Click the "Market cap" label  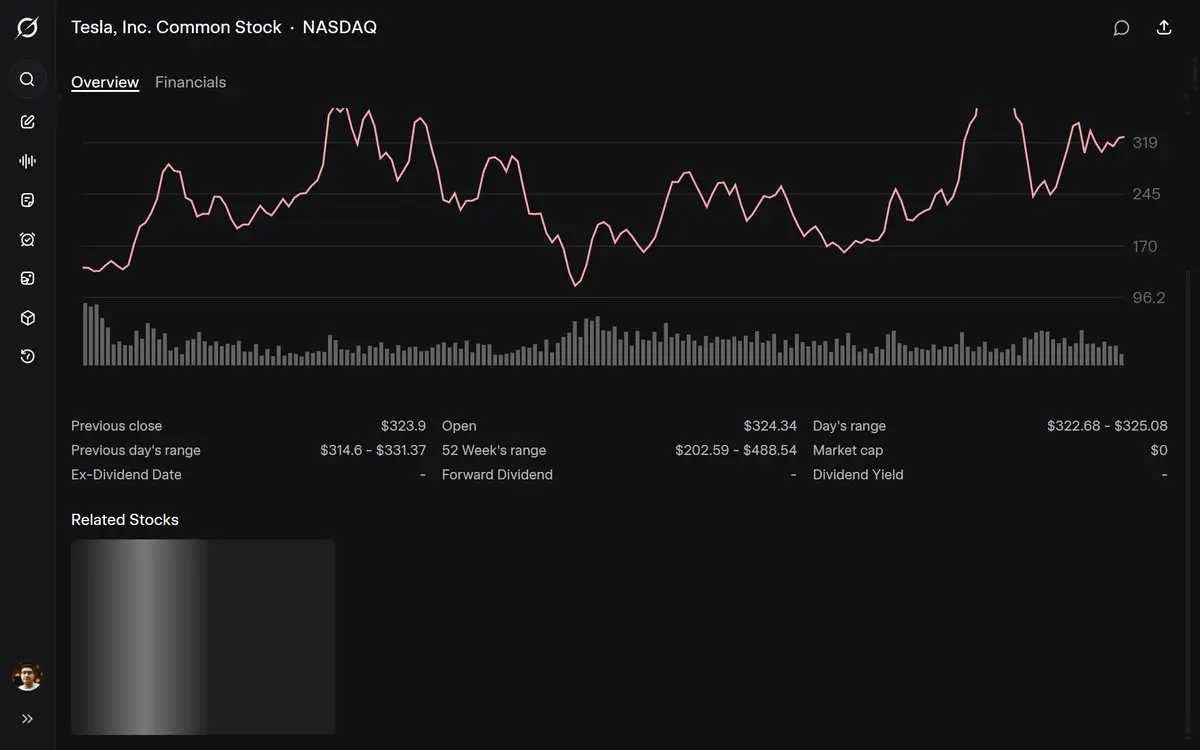(848, 450)
